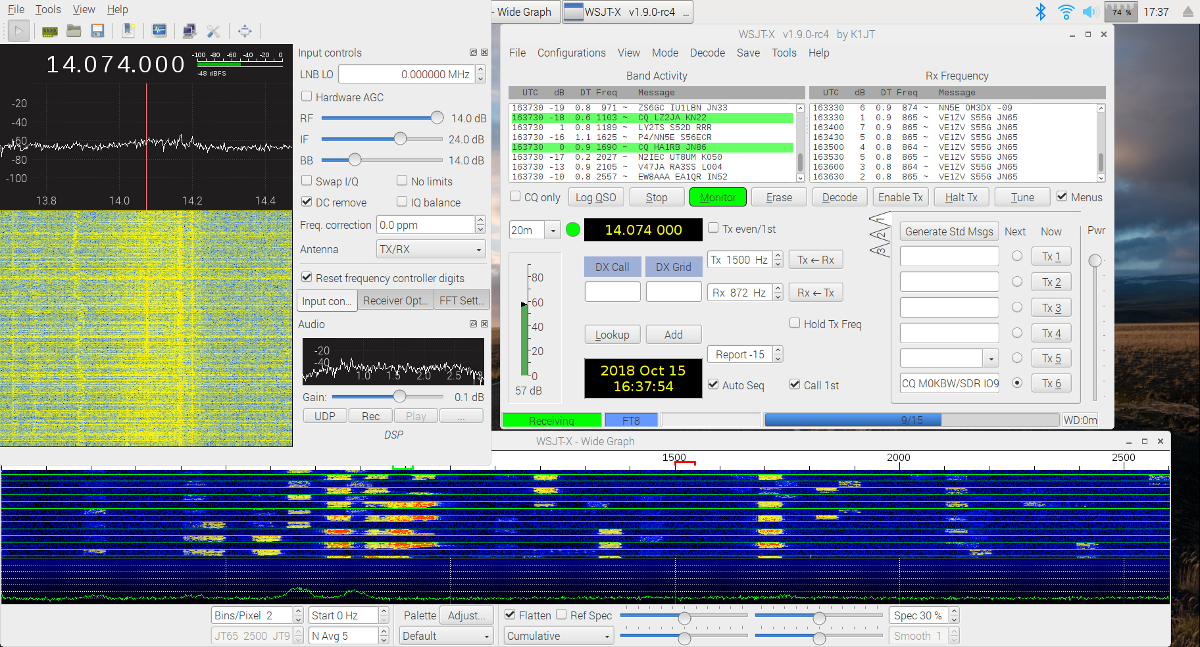Open the Palette Default dropdown
1200x647 pixels.
point(446,636)
